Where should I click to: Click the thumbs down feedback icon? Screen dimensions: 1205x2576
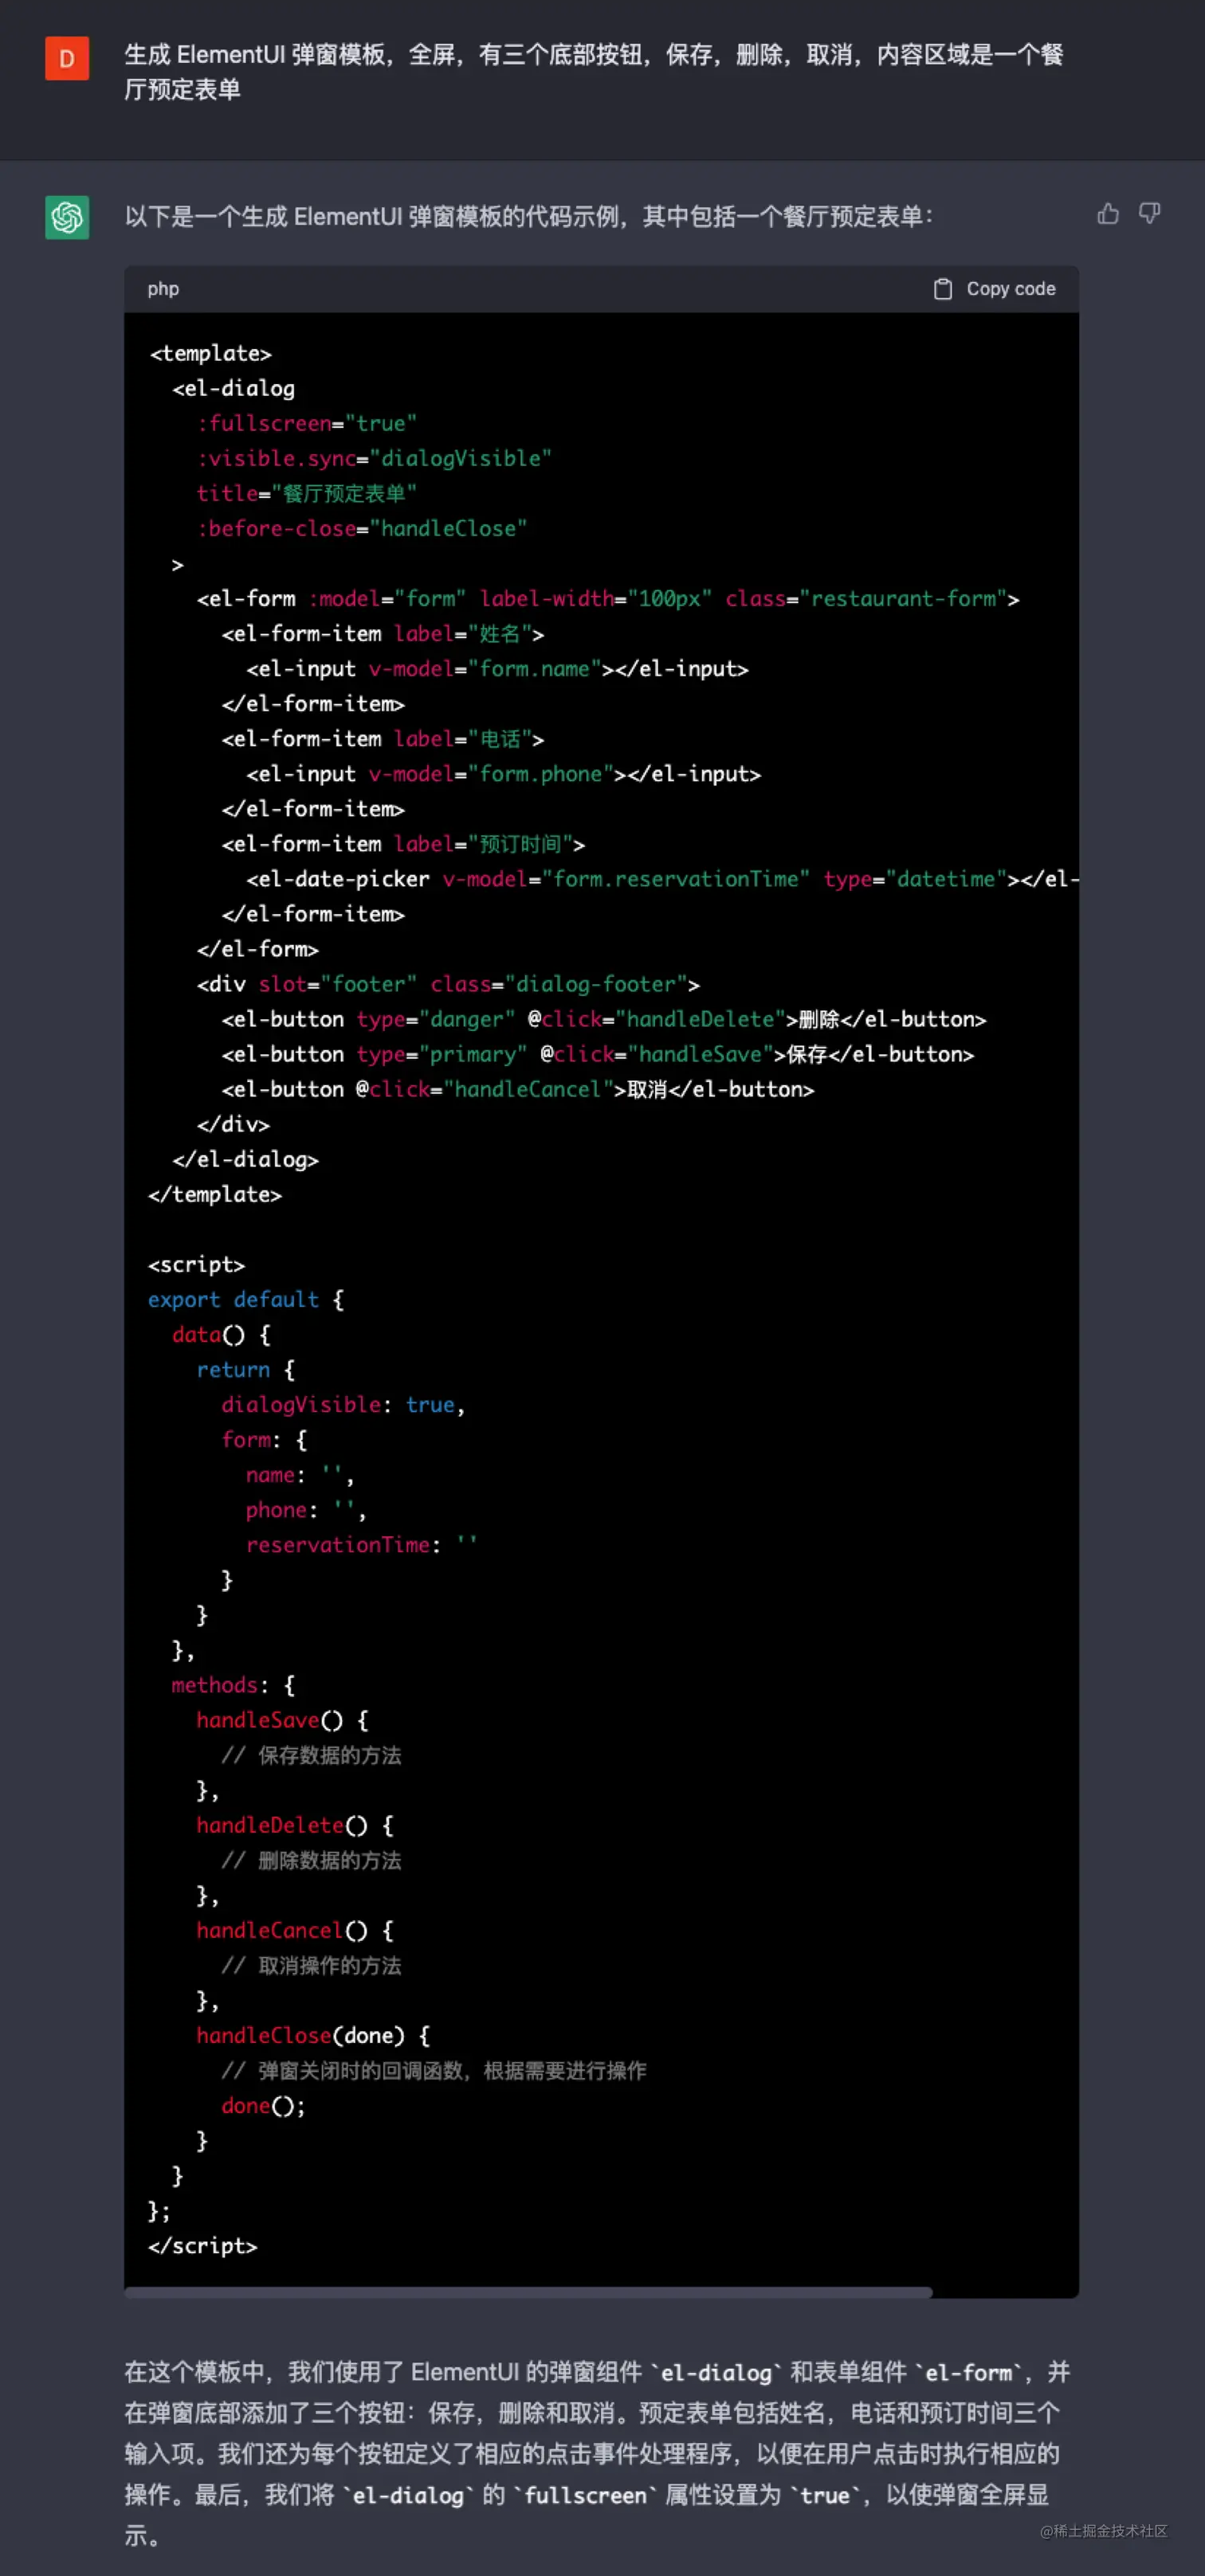tap(1149, 213)
